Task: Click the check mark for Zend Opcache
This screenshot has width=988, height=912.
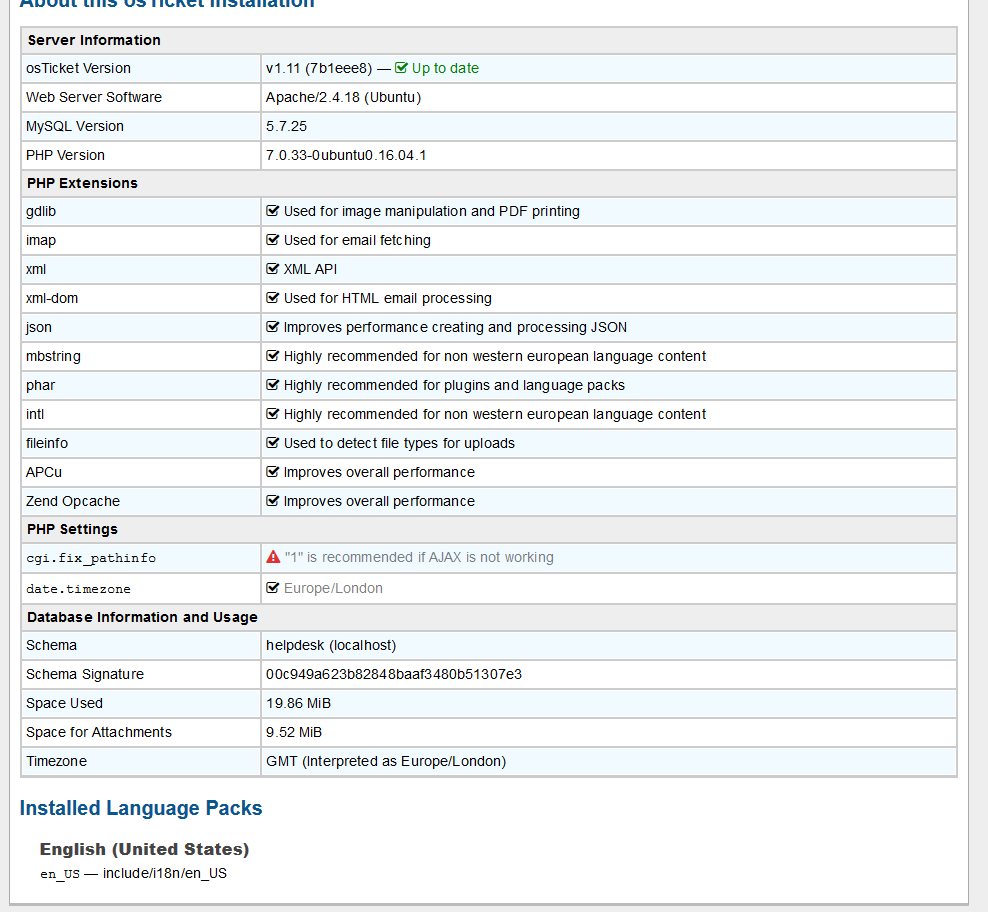Action: 272,501
